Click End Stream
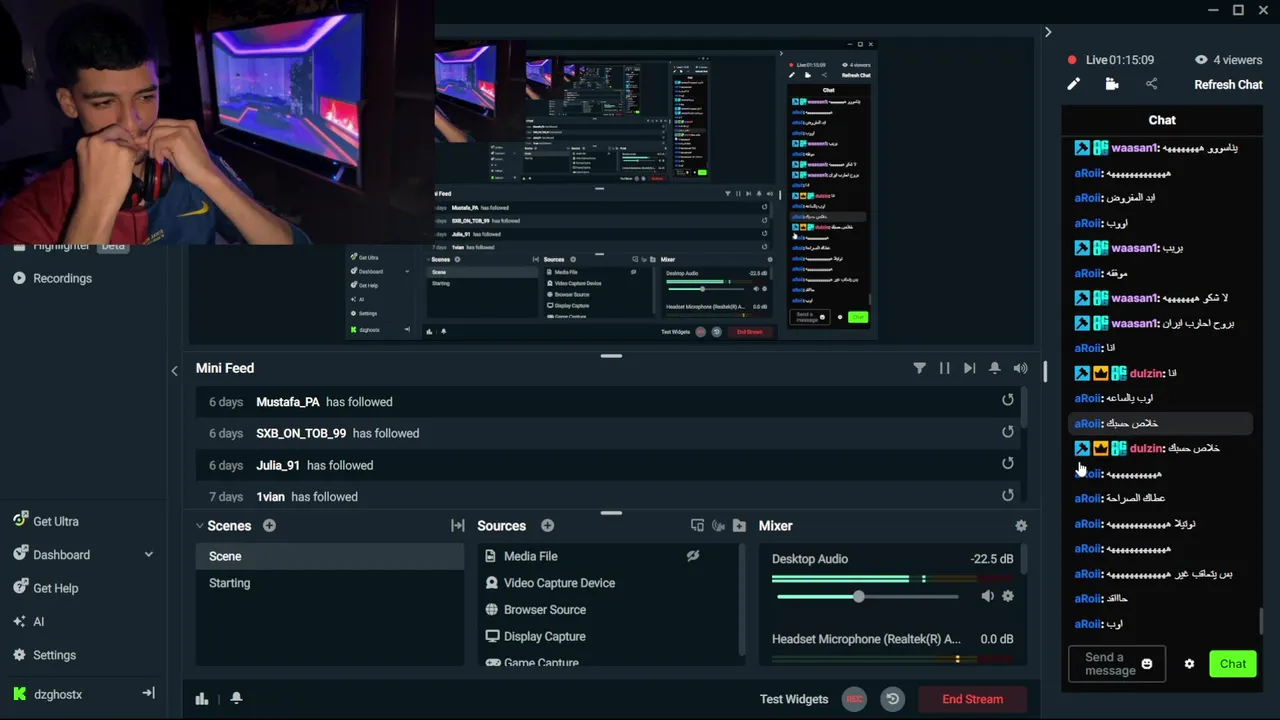The width and height of the screenshot is (1280, 720). coord(972,699)
